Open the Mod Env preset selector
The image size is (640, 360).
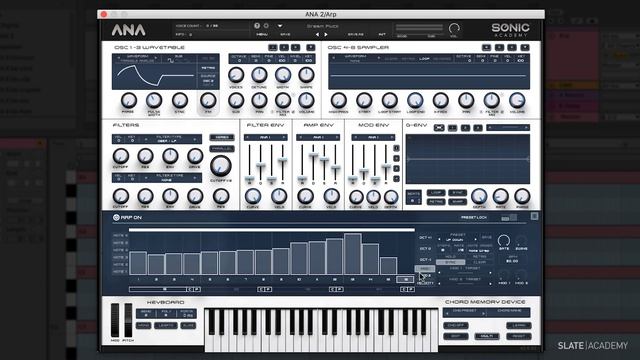point(373,138)
